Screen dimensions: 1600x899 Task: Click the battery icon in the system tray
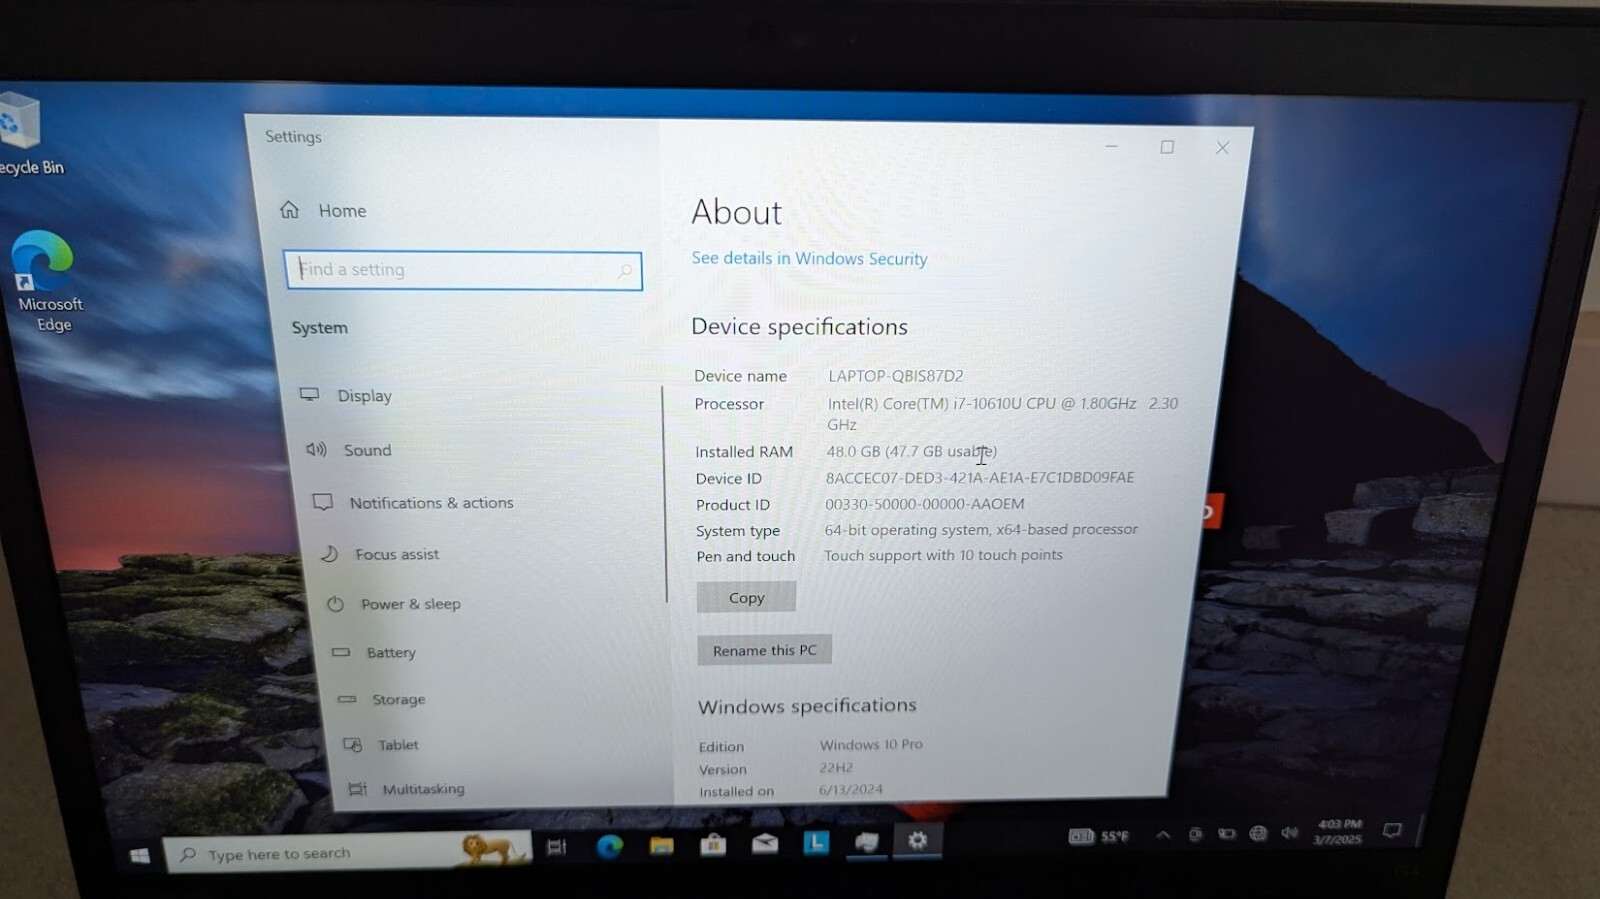click(x=1226, y=834)
